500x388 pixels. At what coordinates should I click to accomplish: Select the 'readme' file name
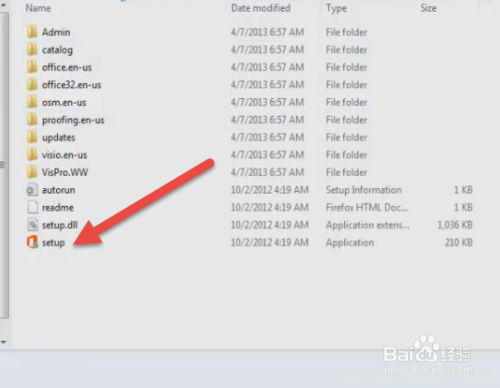pos(58,207)
